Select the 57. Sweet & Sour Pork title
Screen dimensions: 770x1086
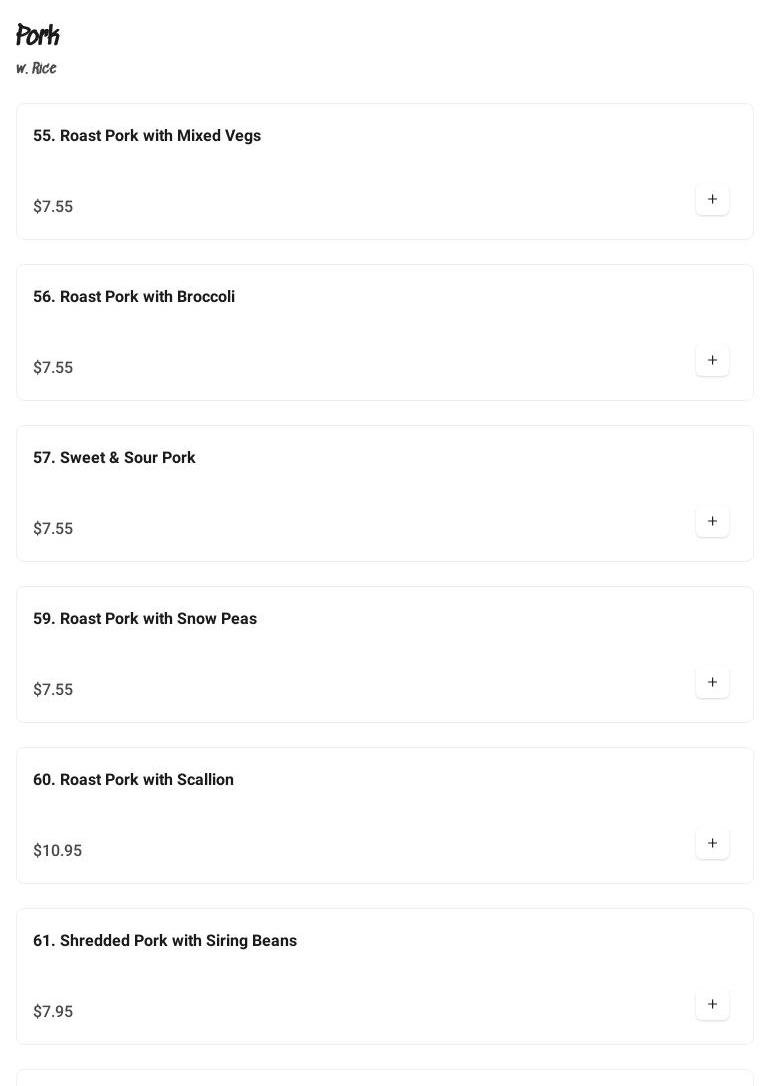click(x=114, y=458)
